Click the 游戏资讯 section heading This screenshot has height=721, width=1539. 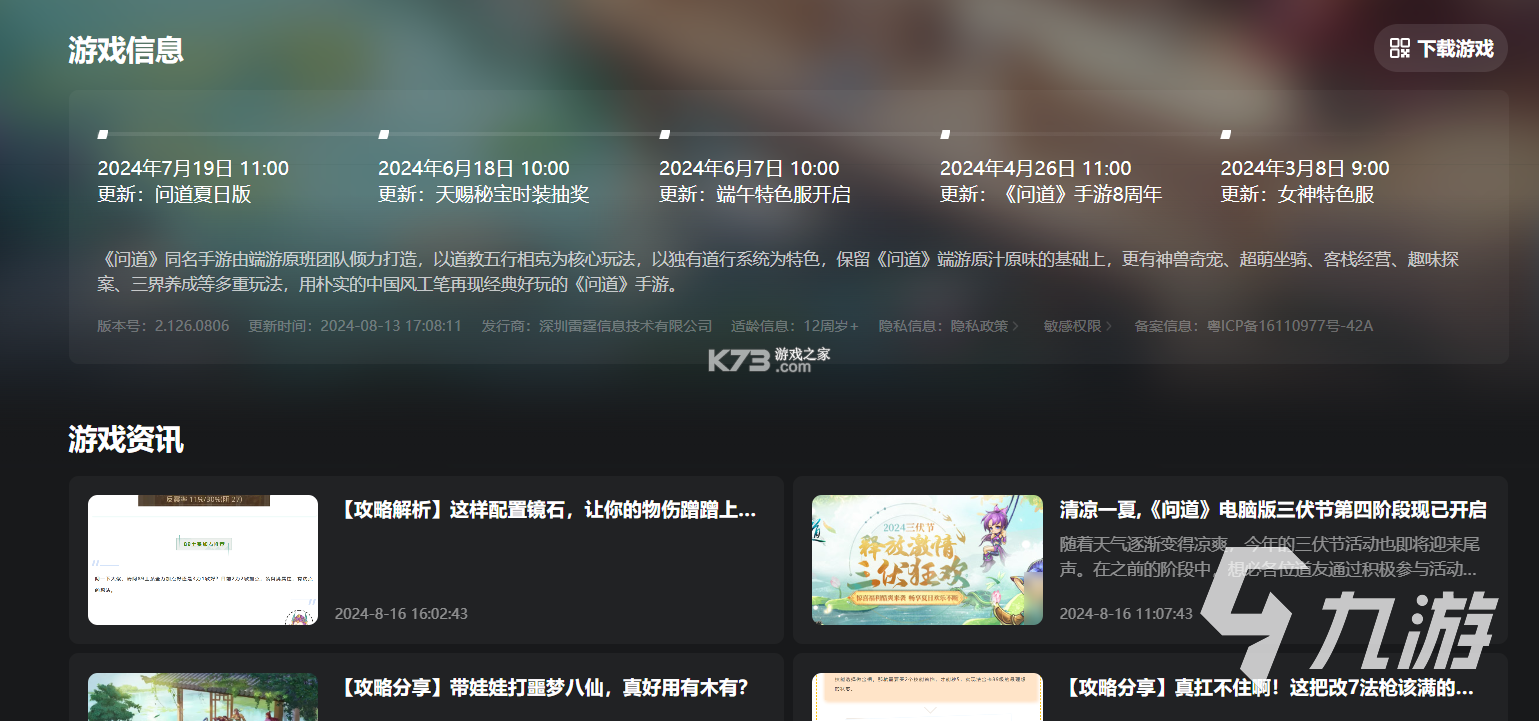126,439
